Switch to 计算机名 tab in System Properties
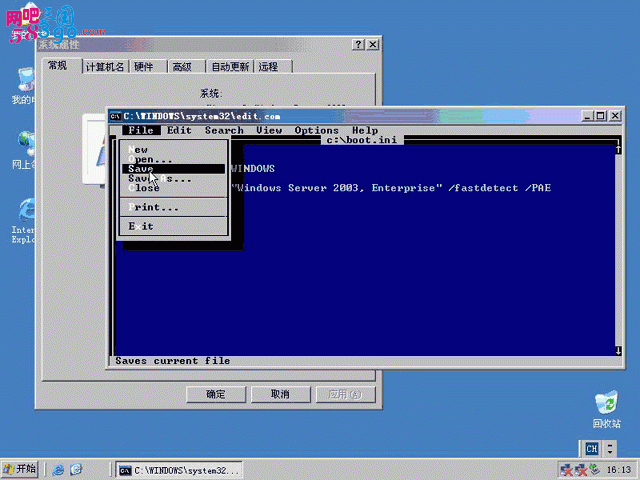The width and height of the screenshot is (640, 480). click(x=105, y=67)
